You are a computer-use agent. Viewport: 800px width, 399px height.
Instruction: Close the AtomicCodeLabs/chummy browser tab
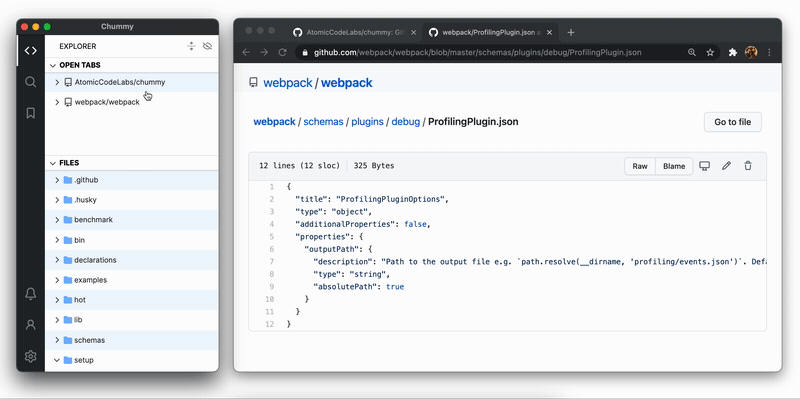(413, 32)
